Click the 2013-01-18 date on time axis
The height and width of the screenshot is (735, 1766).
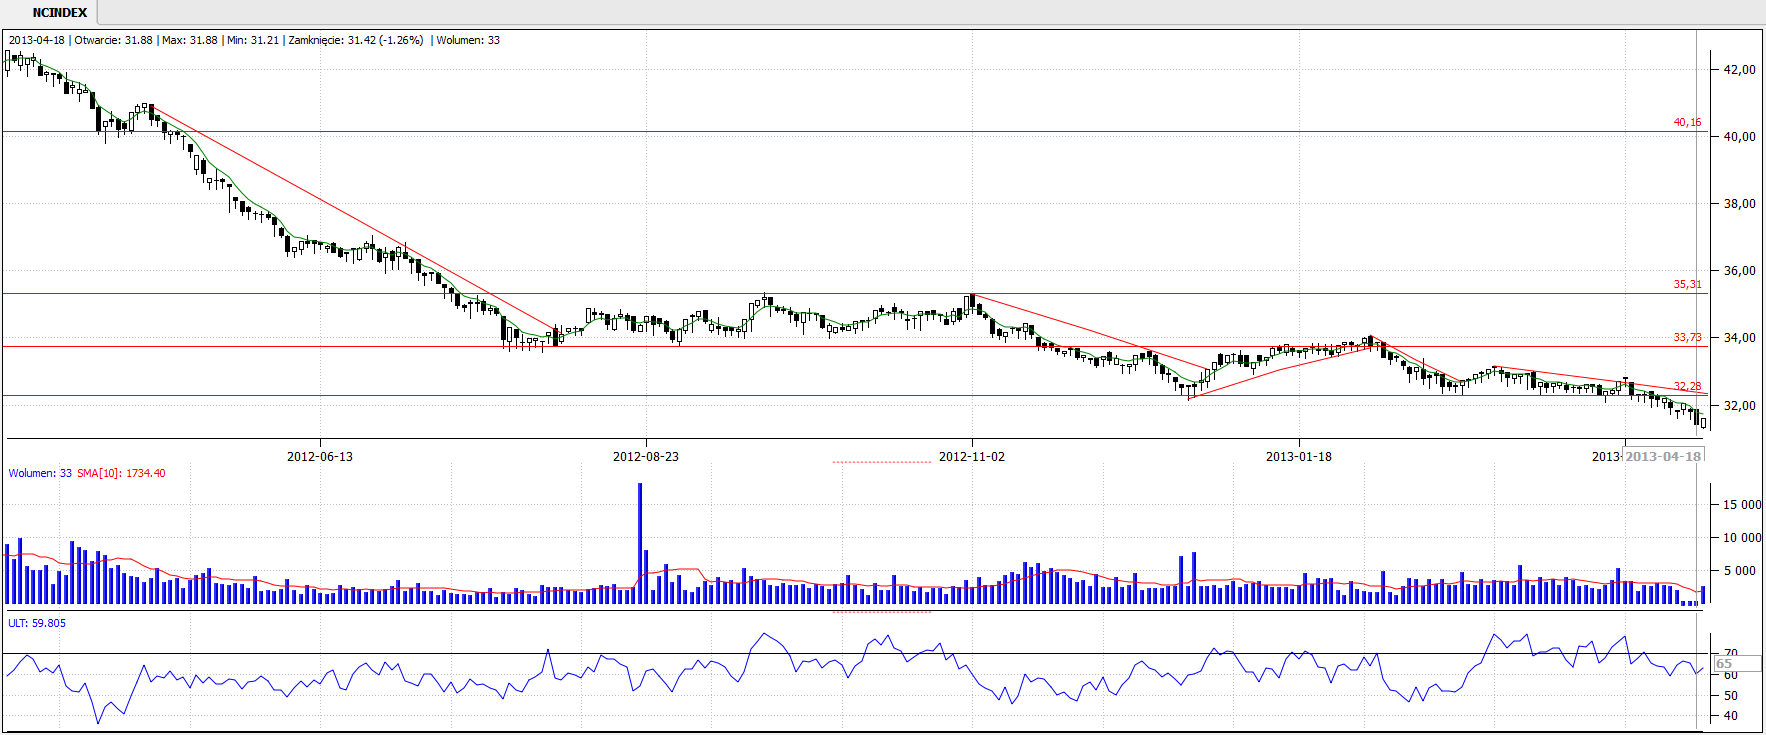click(1299, 456)
